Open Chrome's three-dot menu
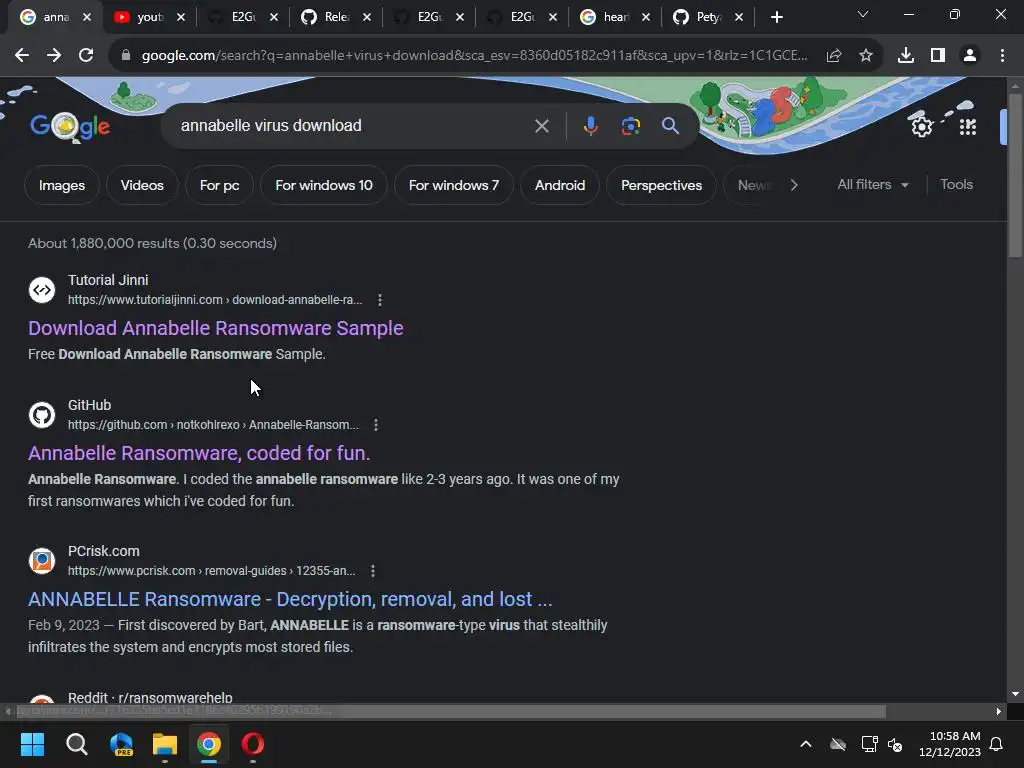 click(1002, 56)
